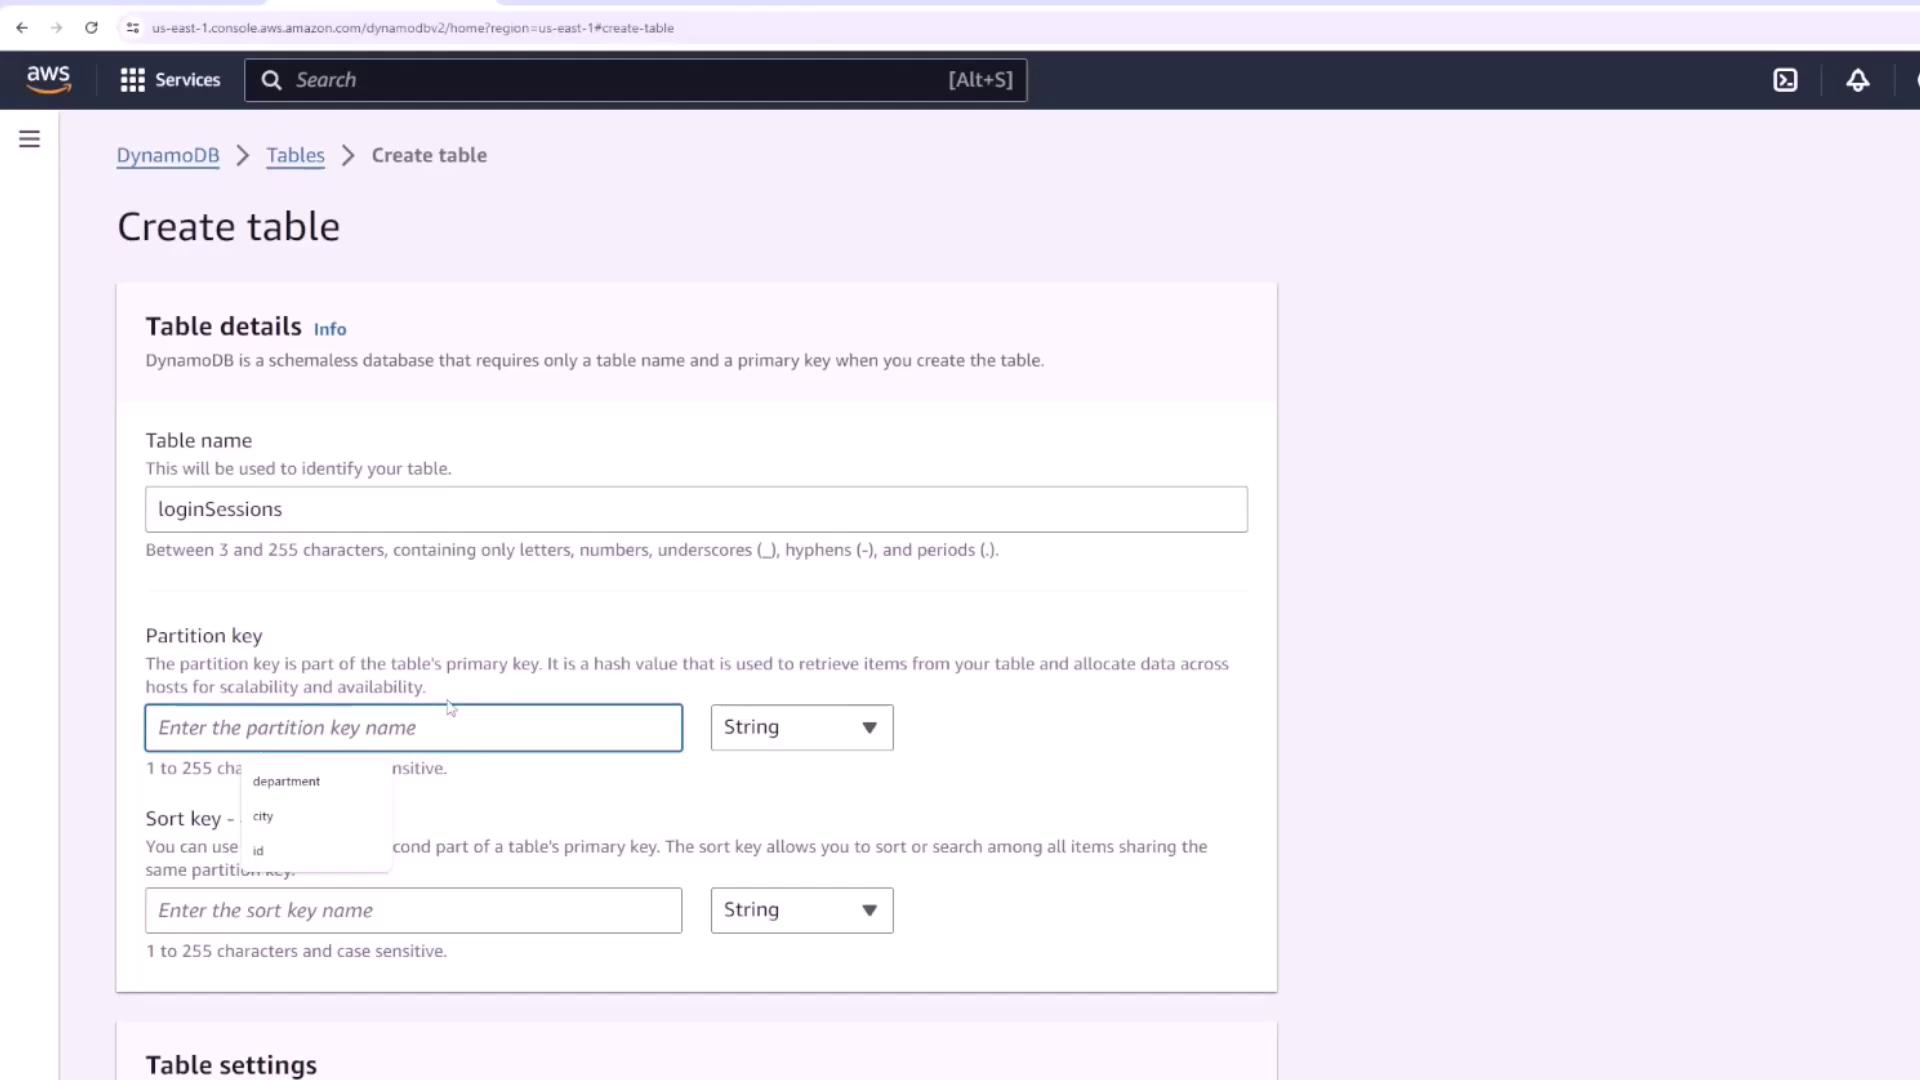This screenshot has width=1920, height=1080.
Task: Click the AWS logo home icon
Action: point(48,80)
